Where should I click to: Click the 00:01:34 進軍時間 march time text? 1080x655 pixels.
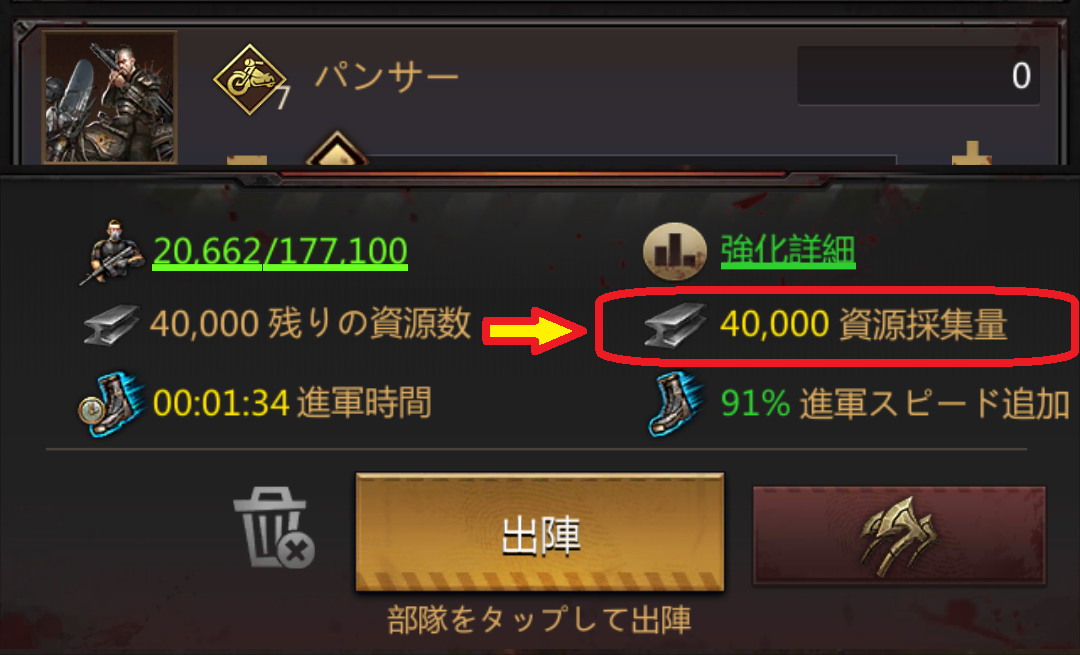click(292, 403)
